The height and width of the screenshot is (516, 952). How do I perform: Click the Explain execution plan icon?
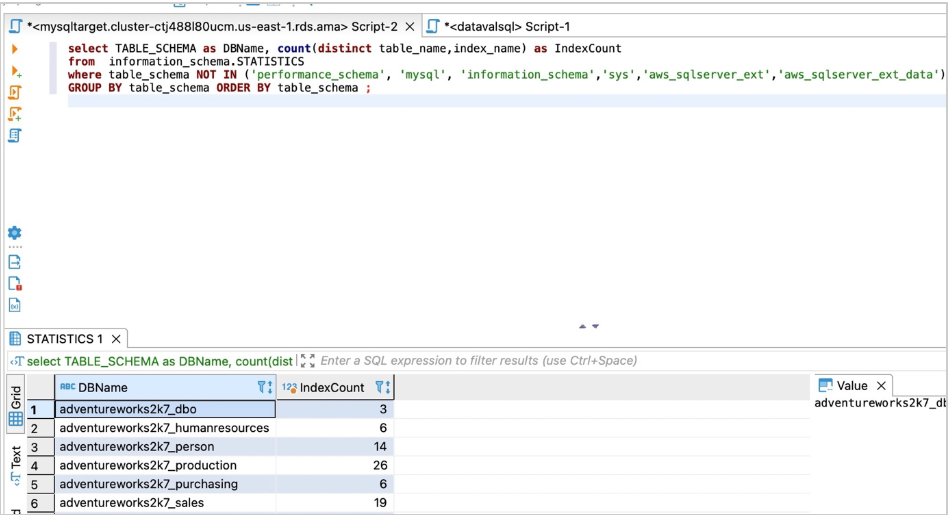click(15, 136)
